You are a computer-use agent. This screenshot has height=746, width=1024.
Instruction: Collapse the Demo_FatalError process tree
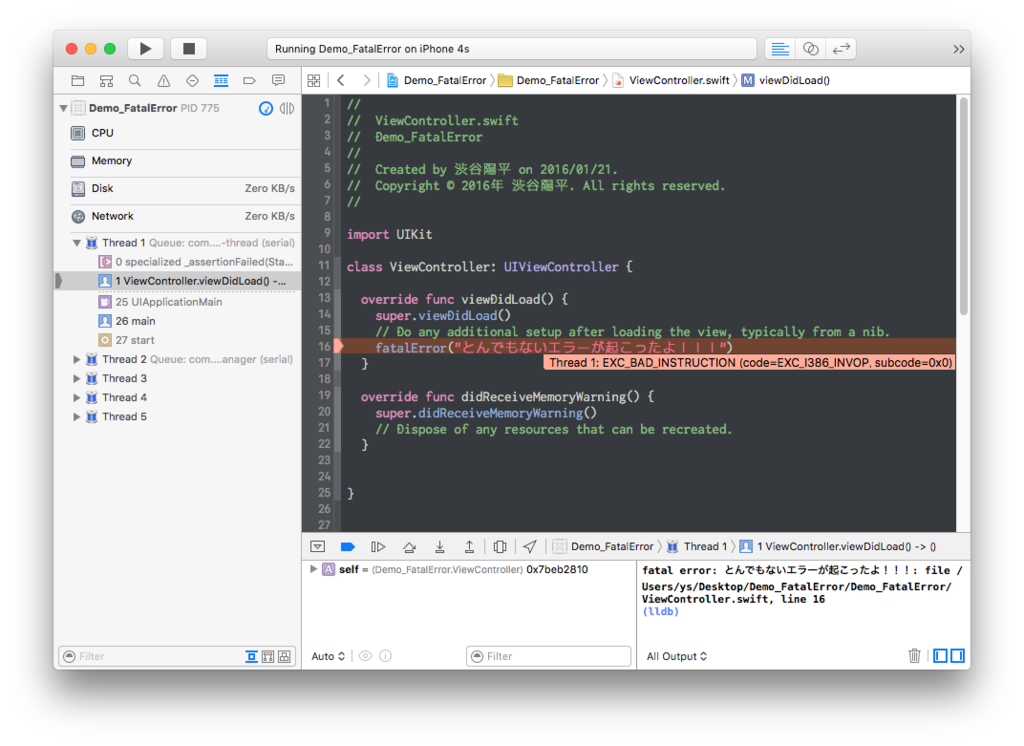pyautogui.click(x=63, y=108)
